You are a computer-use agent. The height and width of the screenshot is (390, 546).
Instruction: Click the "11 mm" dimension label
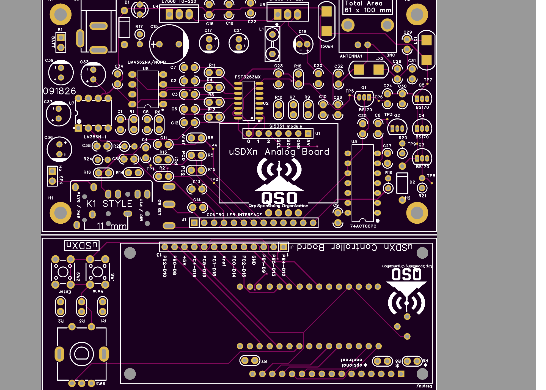pyautogui.click(x=111, y=226)
